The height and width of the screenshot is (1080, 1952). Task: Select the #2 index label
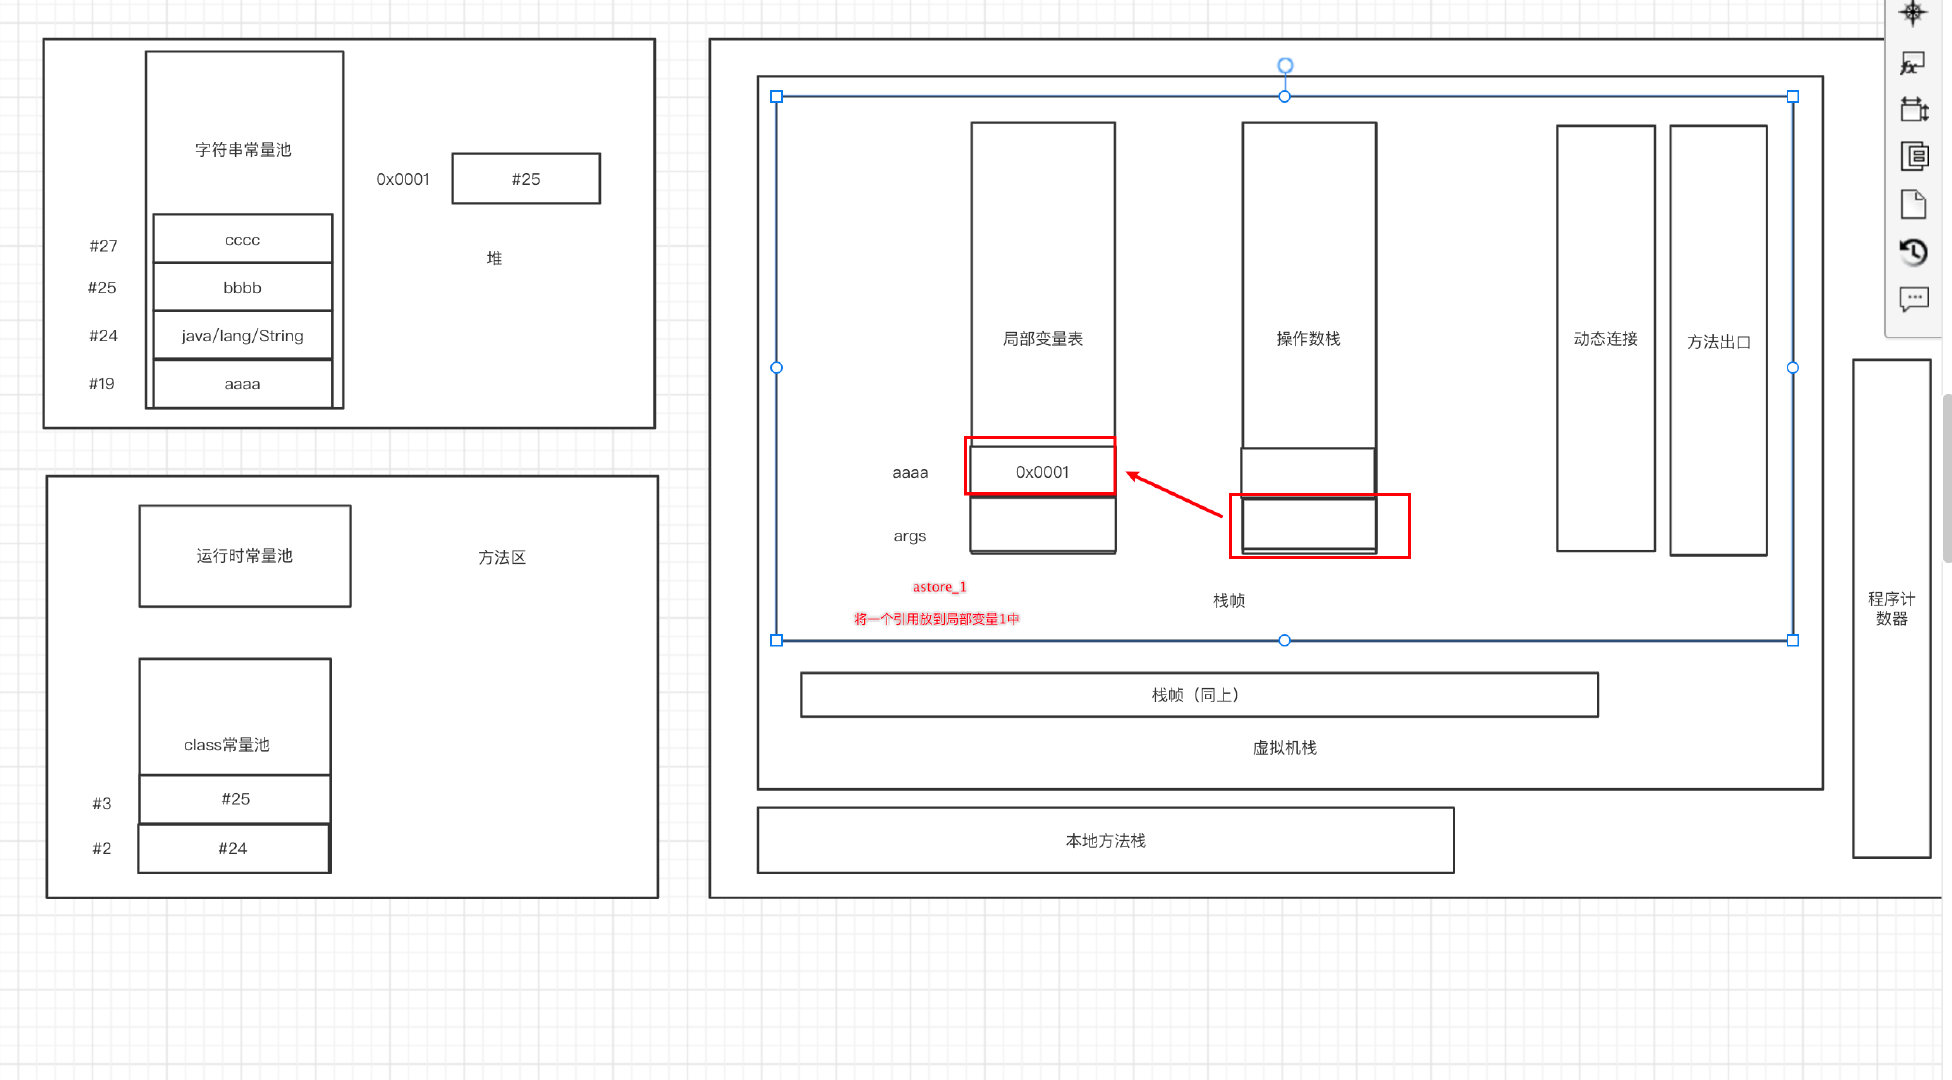pyautogui.click(x=102, y=848)
